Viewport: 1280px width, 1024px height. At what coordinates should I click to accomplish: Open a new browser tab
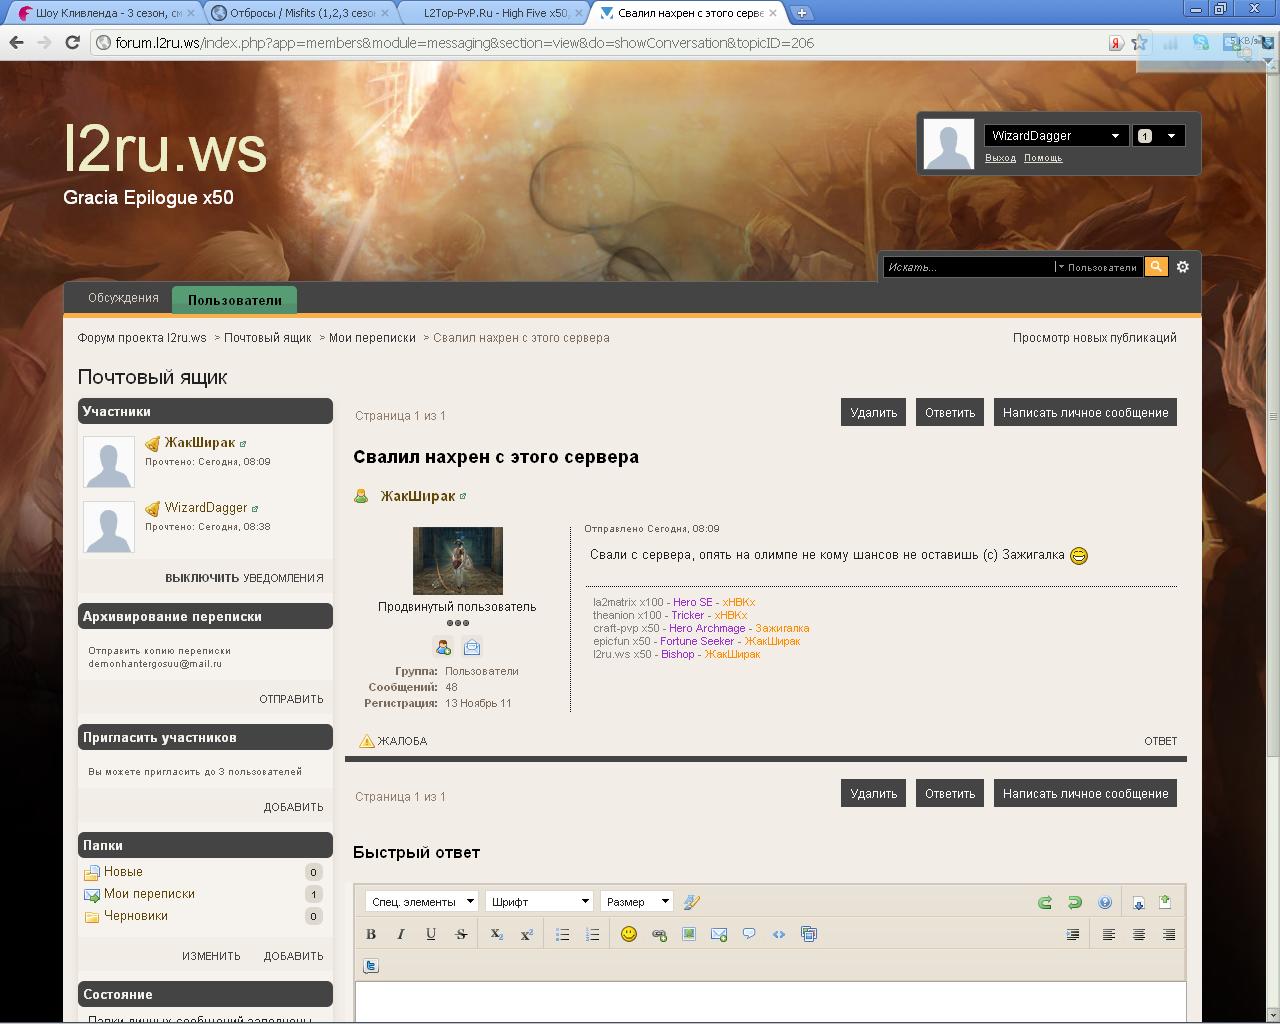tap(802, 13)
